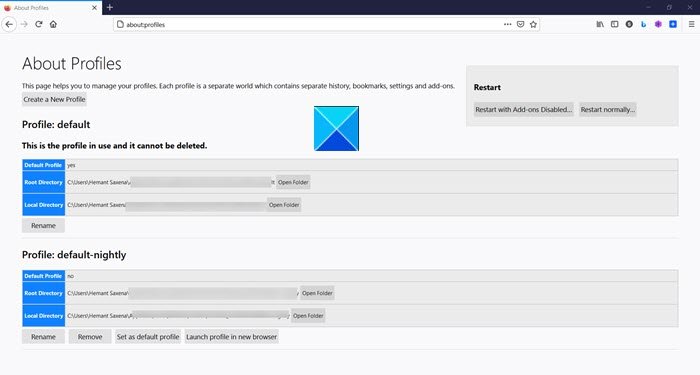The image size is (700, 375).
Task: Open the home page via home icon
Action: 53,24
